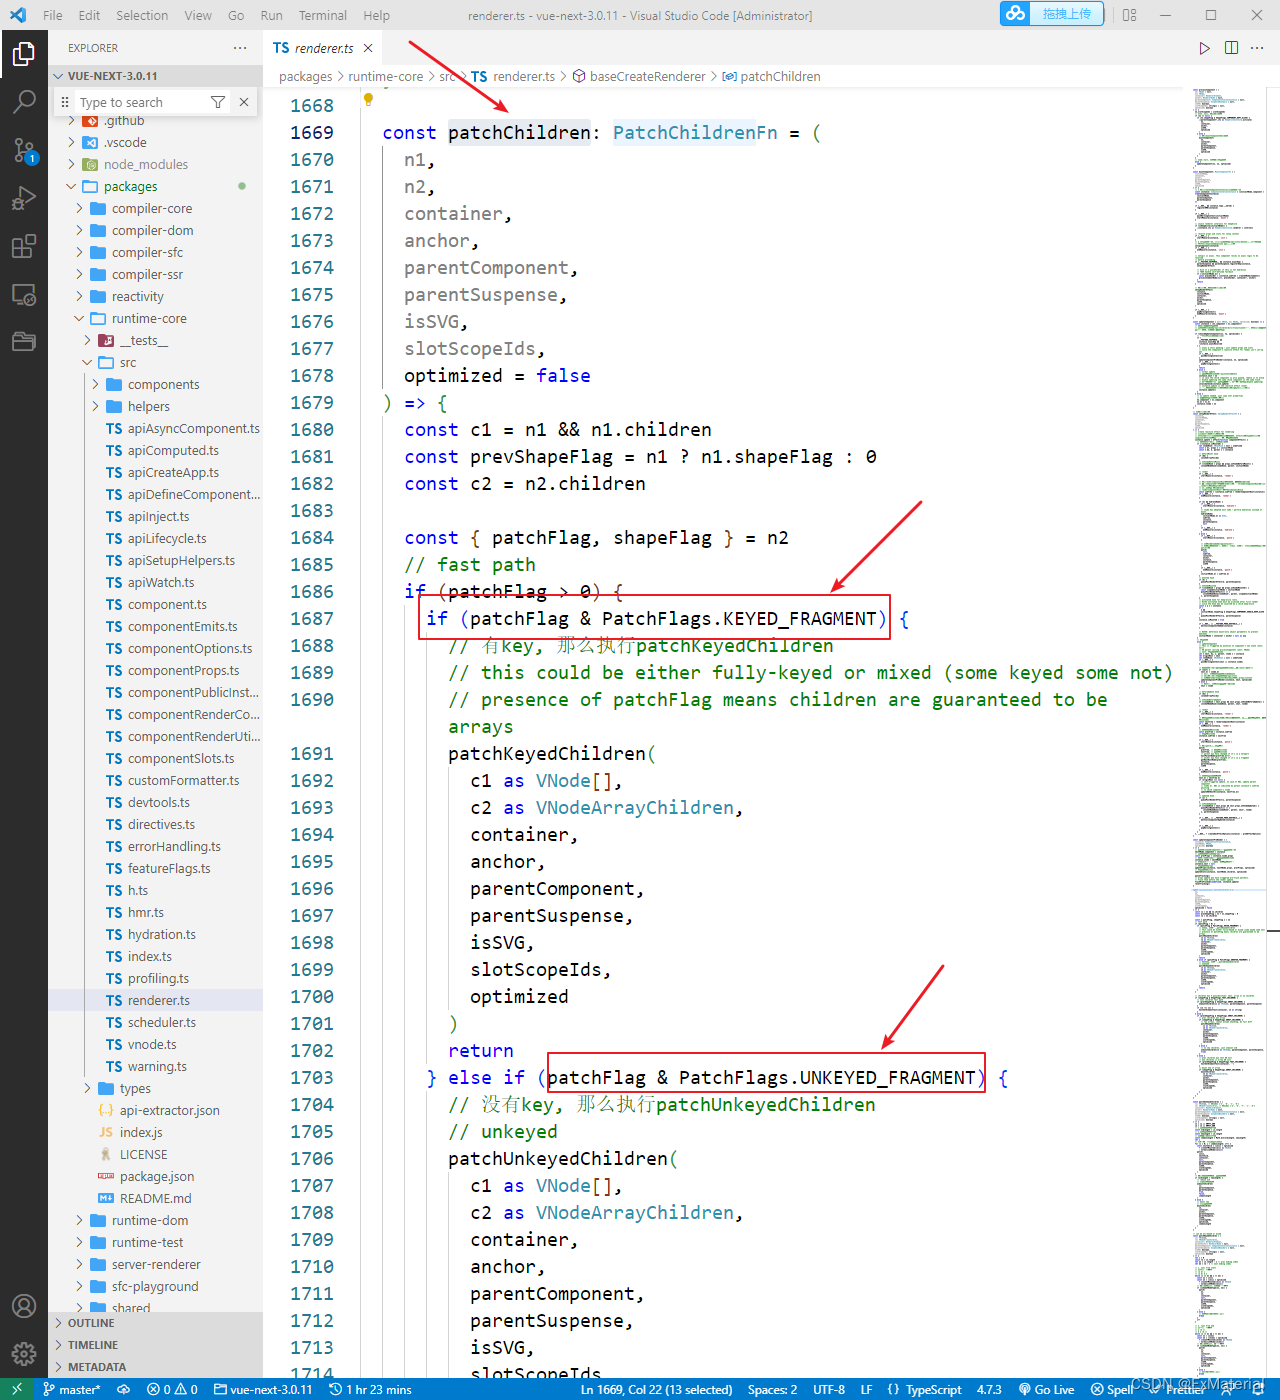Expand the reactivity folder
This screenshot has width=1280, height=1400.
coord(155,296)
